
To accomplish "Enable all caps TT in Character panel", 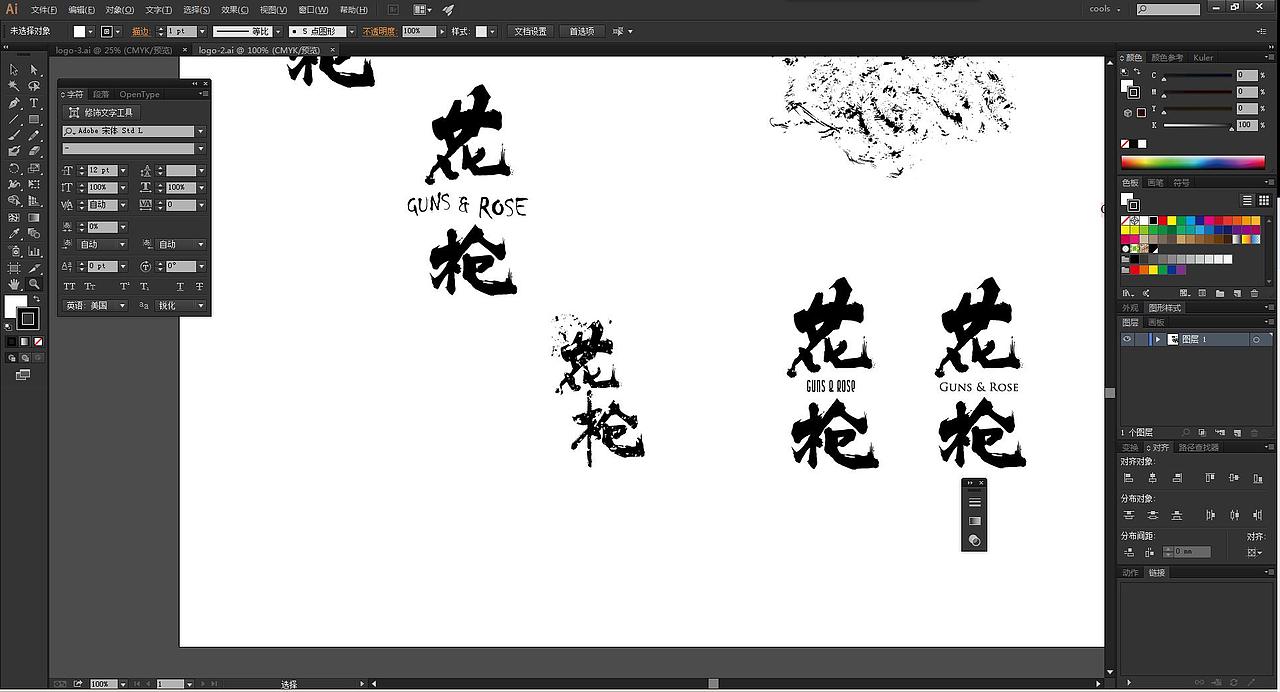I will [69, 287].
